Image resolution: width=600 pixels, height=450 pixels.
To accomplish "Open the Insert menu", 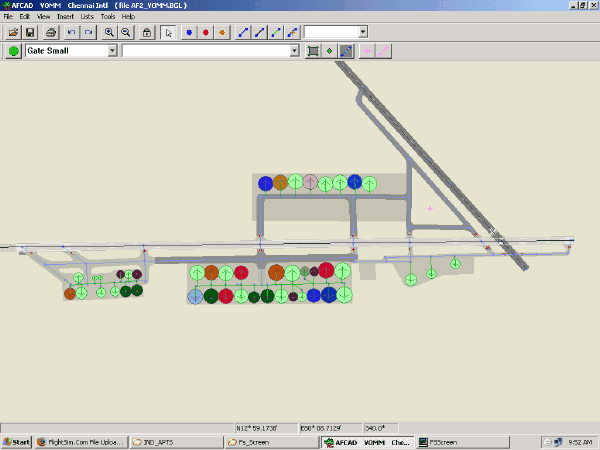I will click(x=65, y=17).
